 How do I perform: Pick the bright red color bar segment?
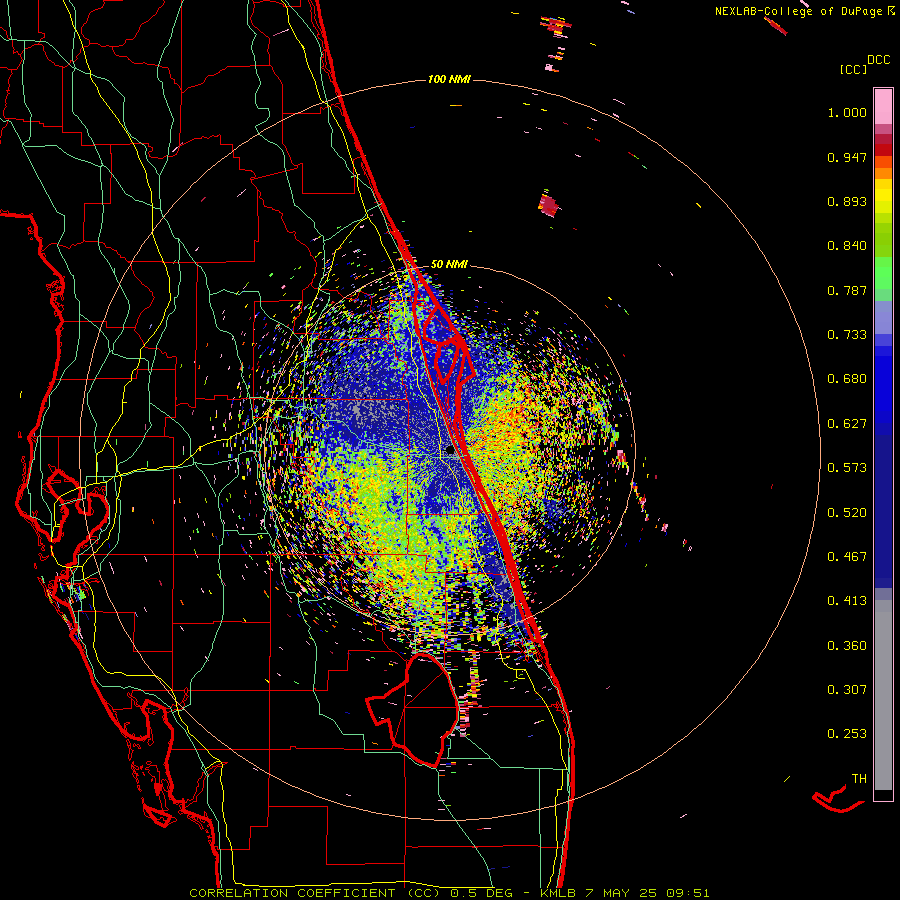(x=883, y=150)
